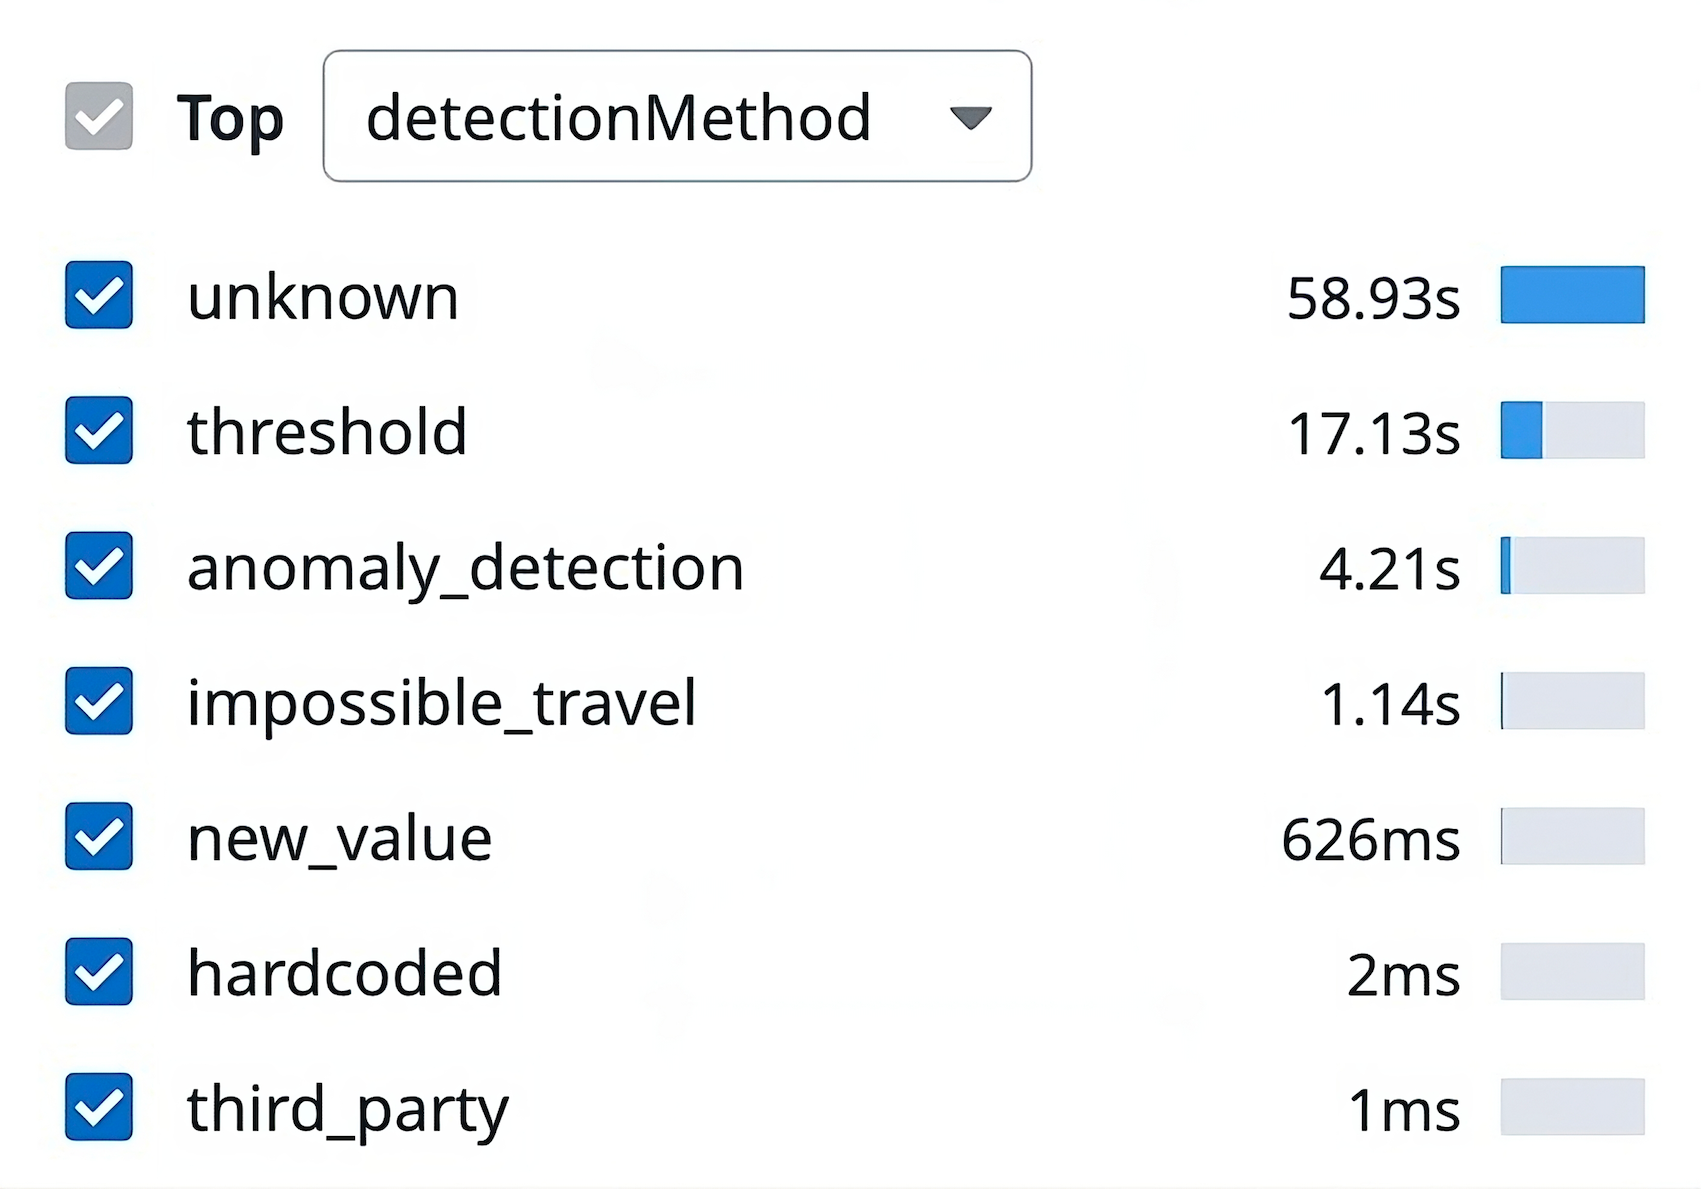
Task: Click the dropdown arrow beside detectionMethod
Action: (969, 117)
